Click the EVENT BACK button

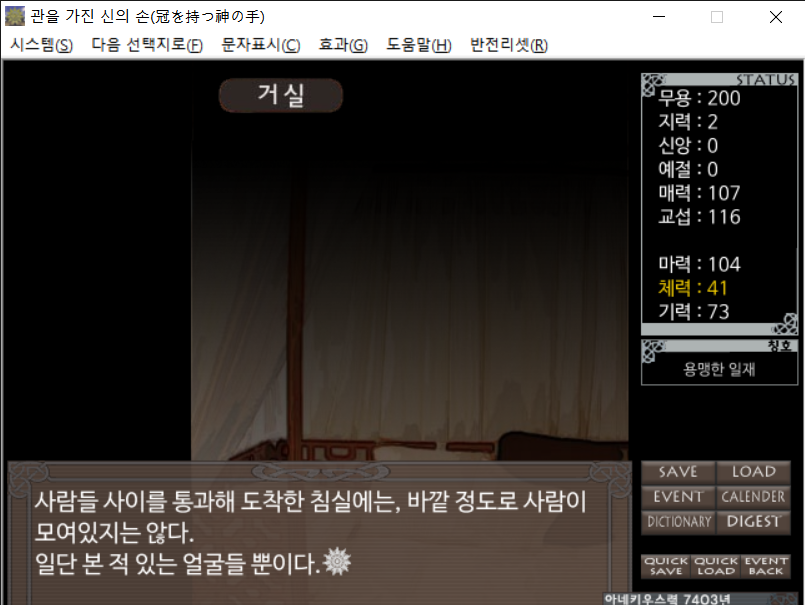point(765,566)
